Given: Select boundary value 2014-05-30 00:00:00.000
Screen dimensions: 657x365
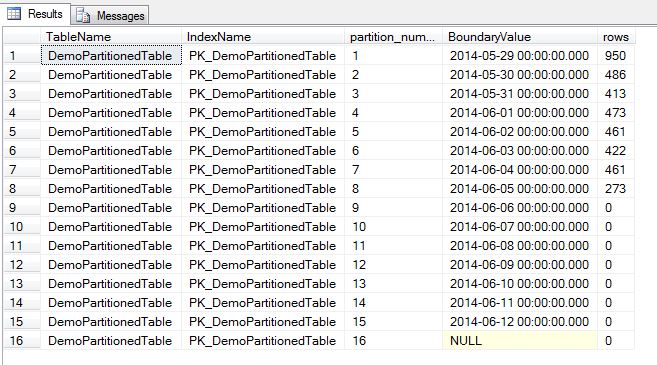Looking at the screenshot, I should tap(520, 75).
